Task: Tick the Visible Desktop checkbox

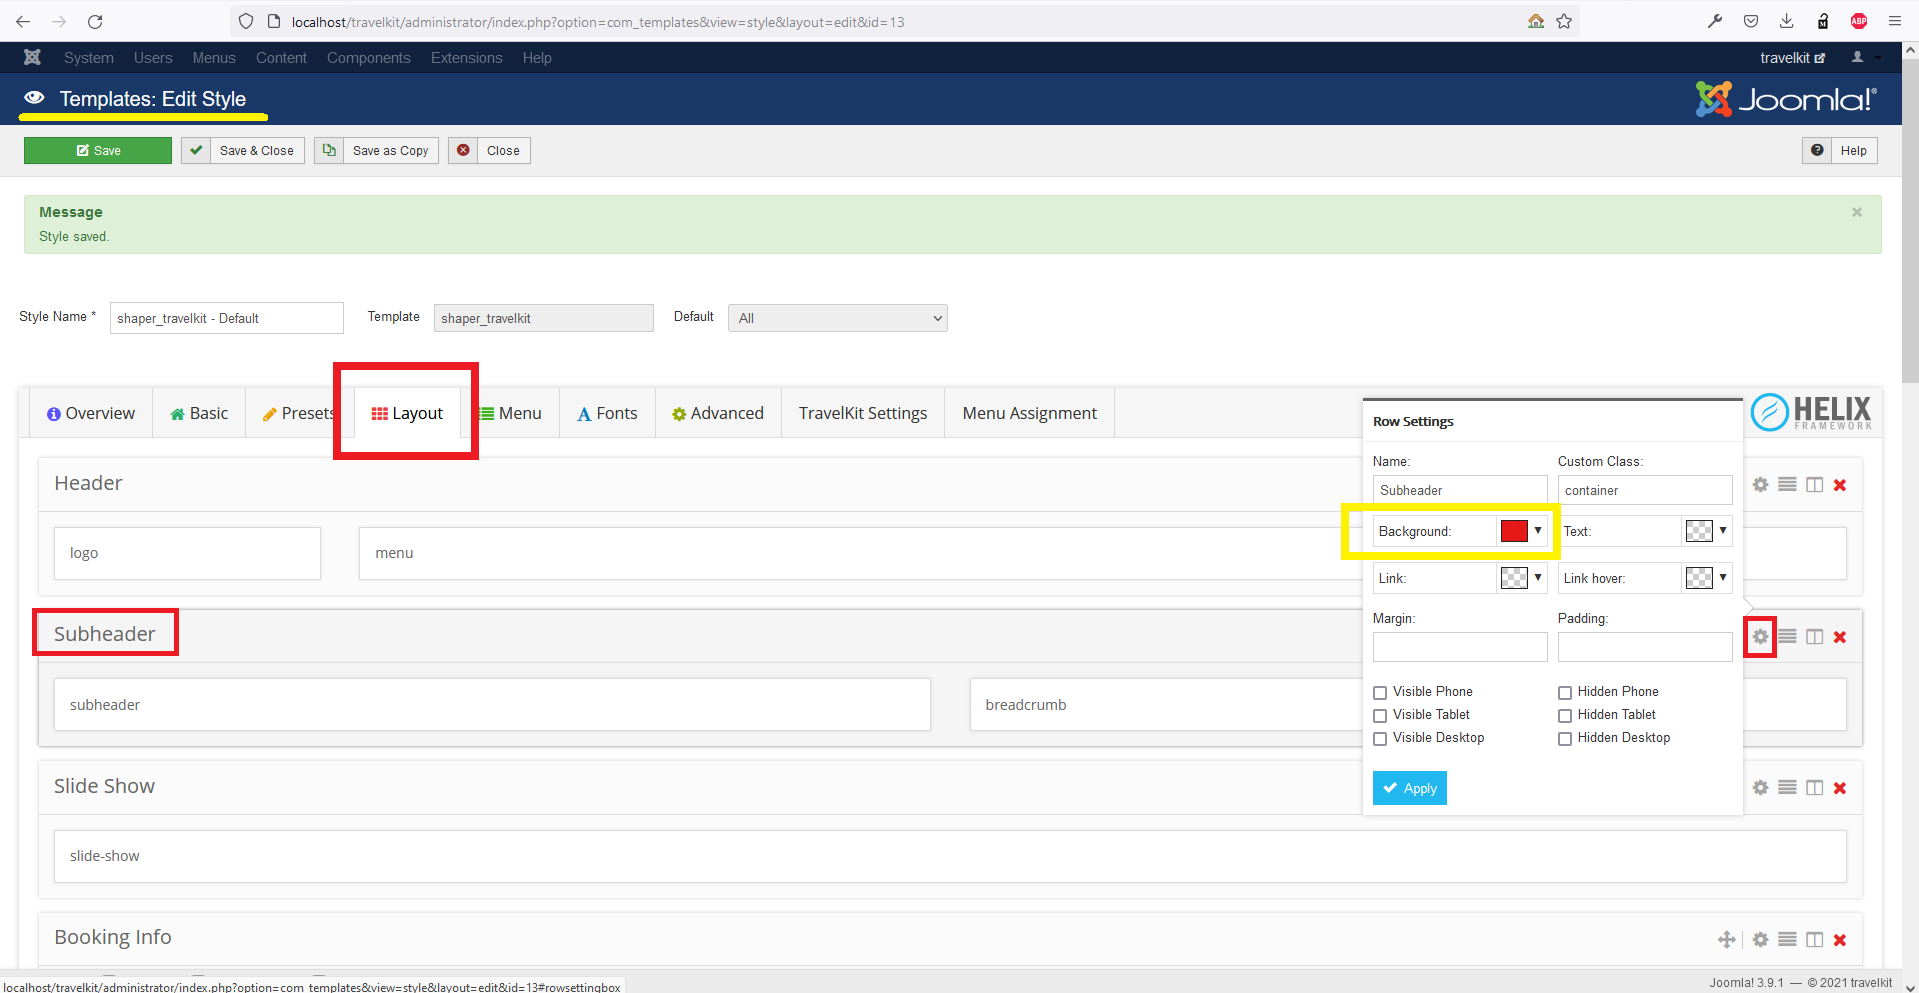Action: point(1380,739)
